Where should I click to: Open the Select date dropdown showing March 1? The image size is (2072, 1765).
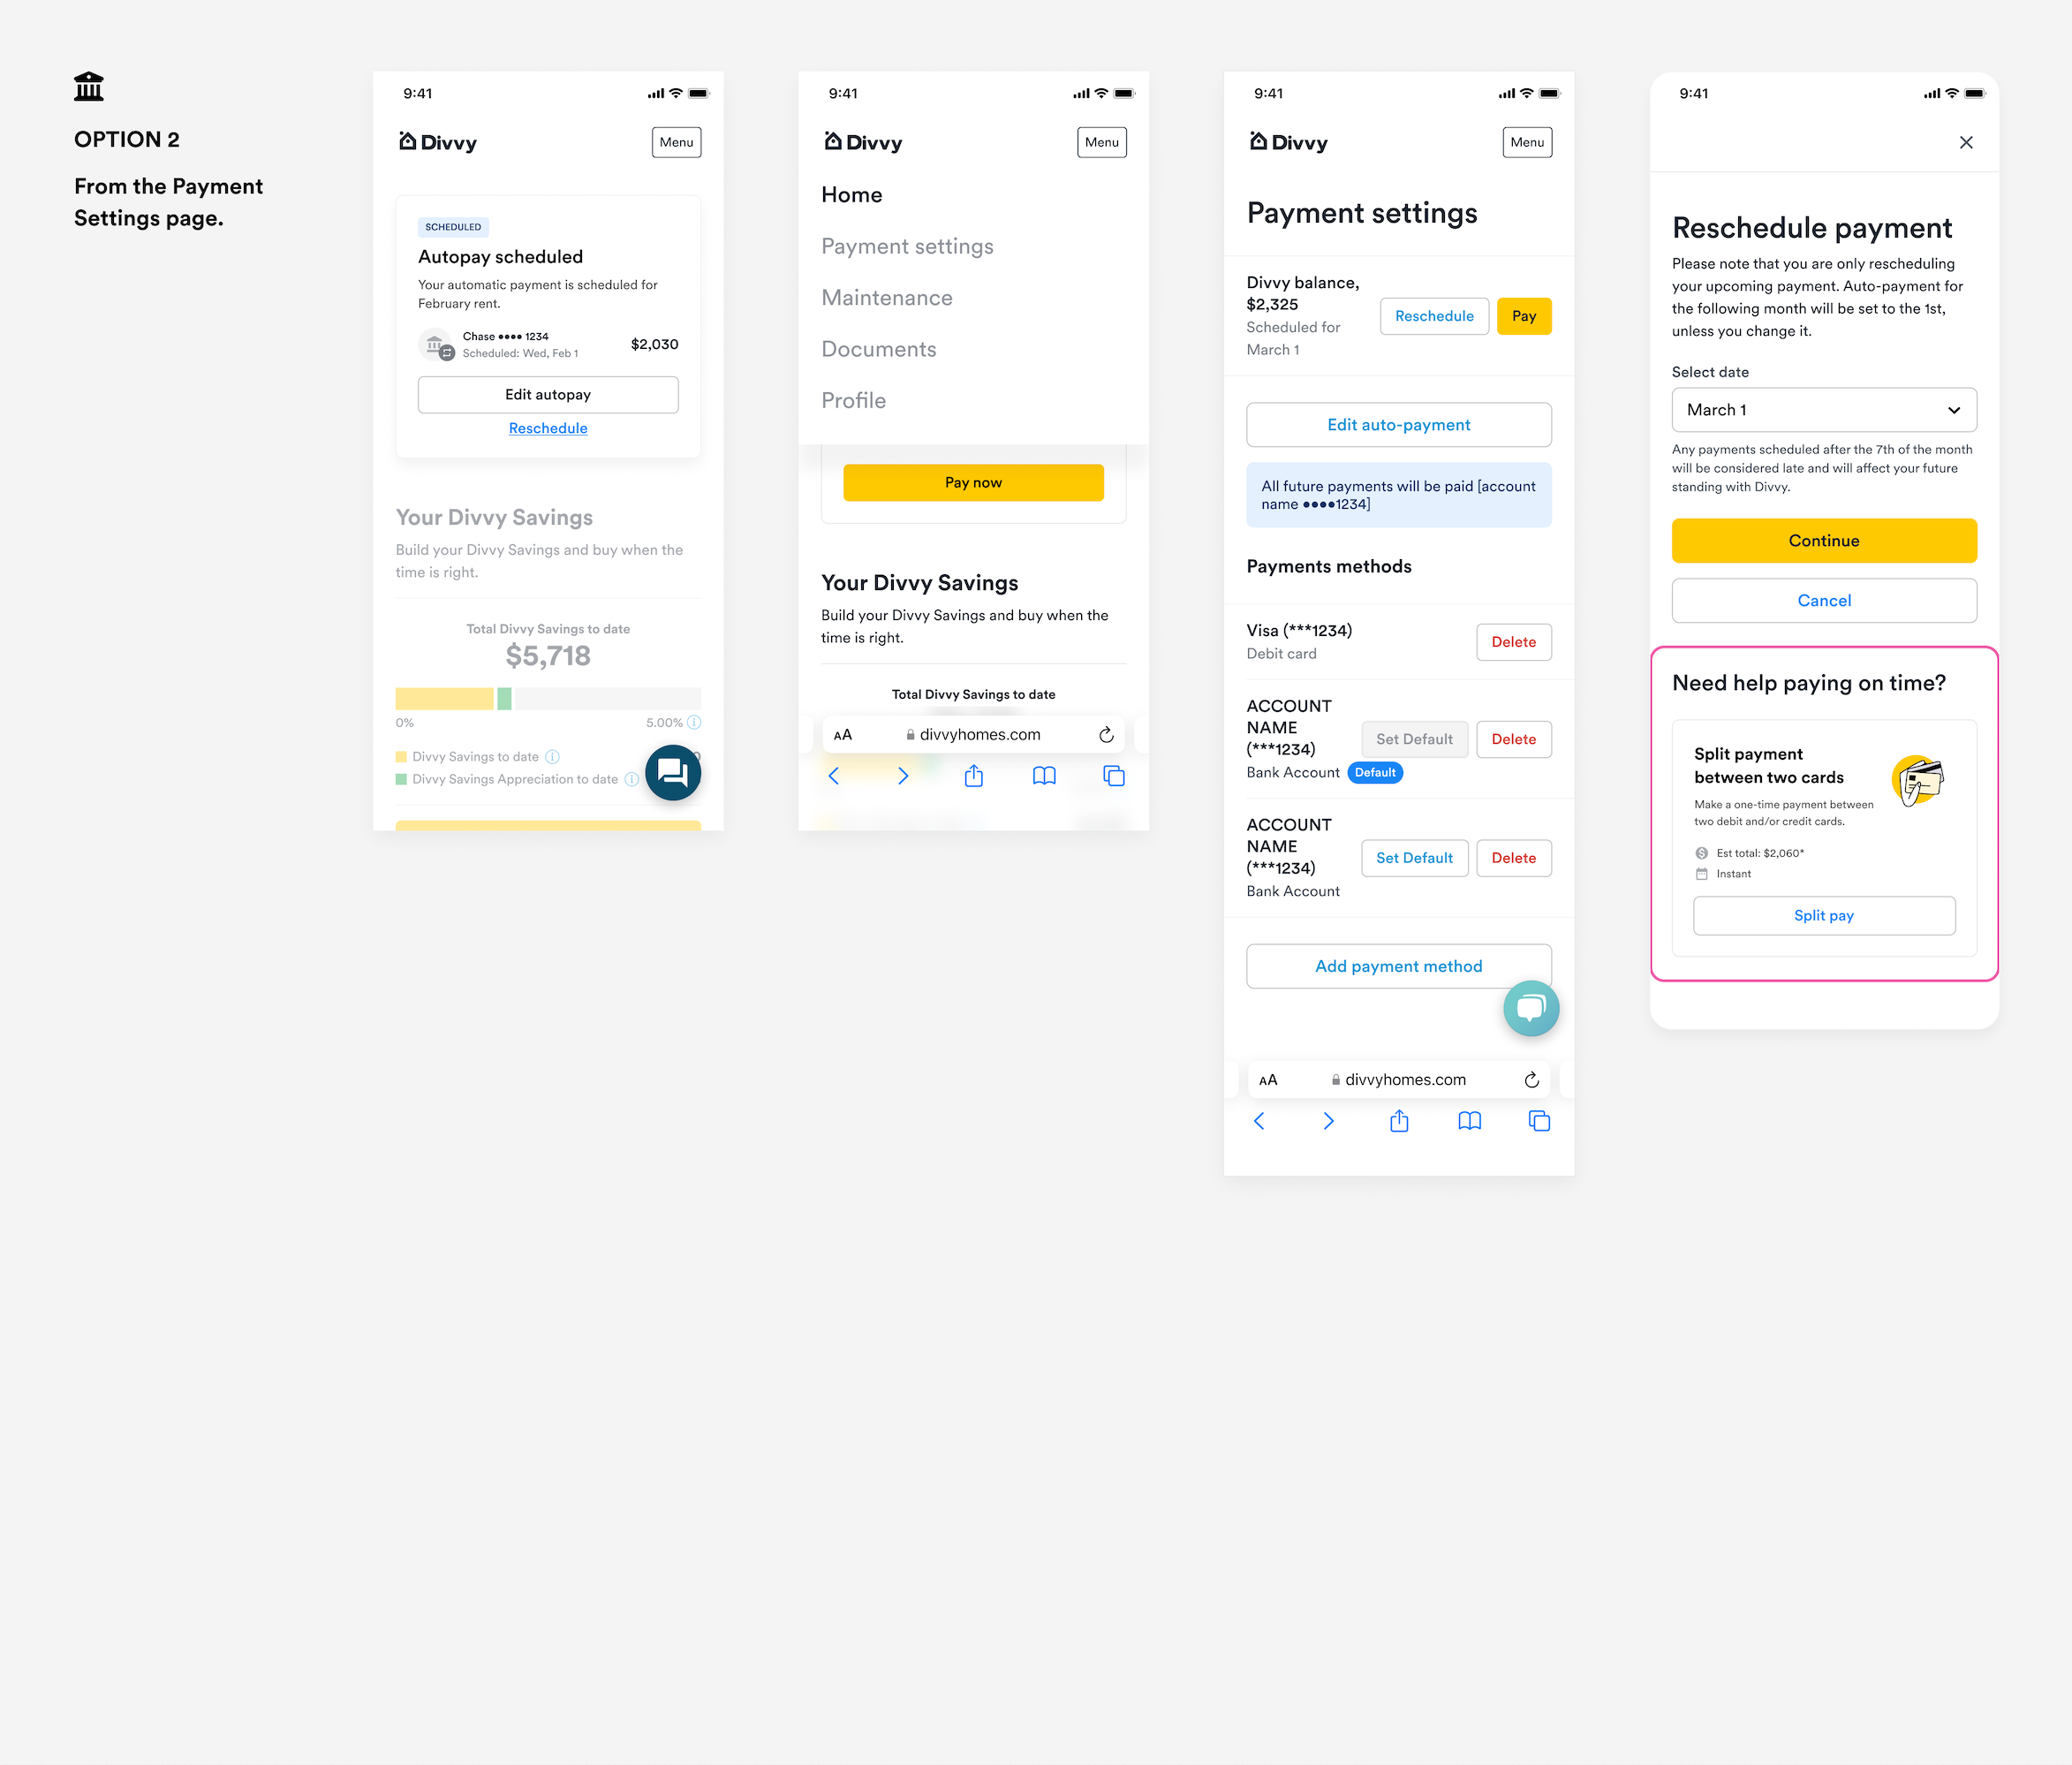(x=1824, y=410)
